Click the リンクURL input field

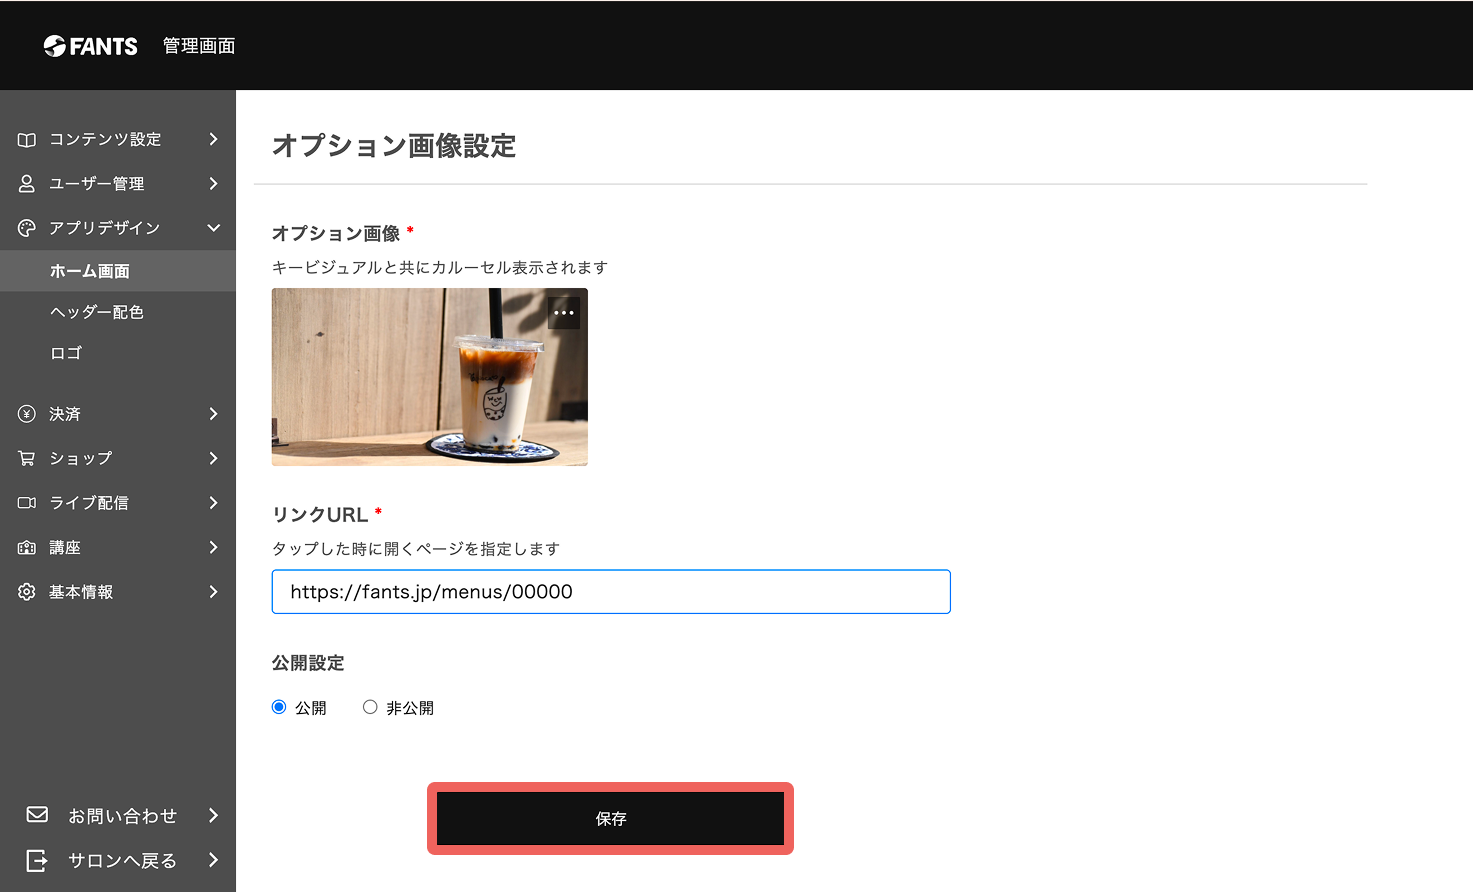[x=611, y=592]
